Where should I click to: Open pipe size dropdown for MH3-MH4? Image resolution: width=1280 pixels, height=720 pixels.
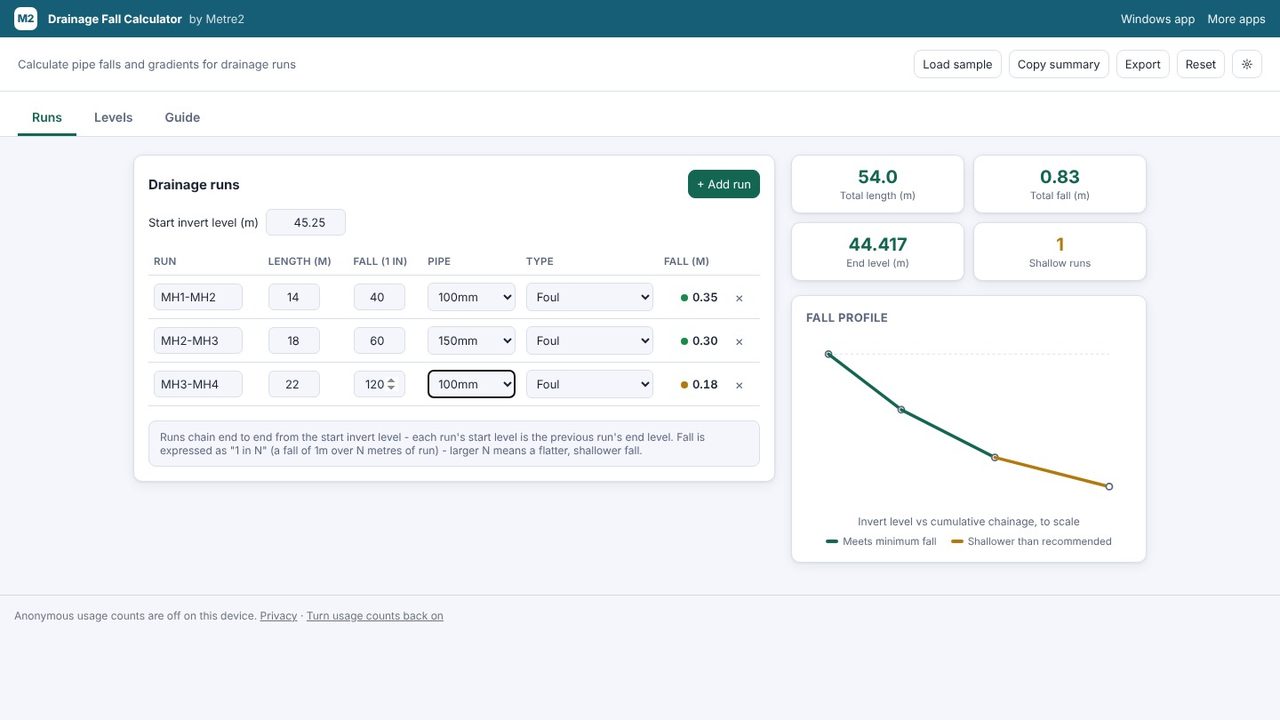tap(471, 384)
